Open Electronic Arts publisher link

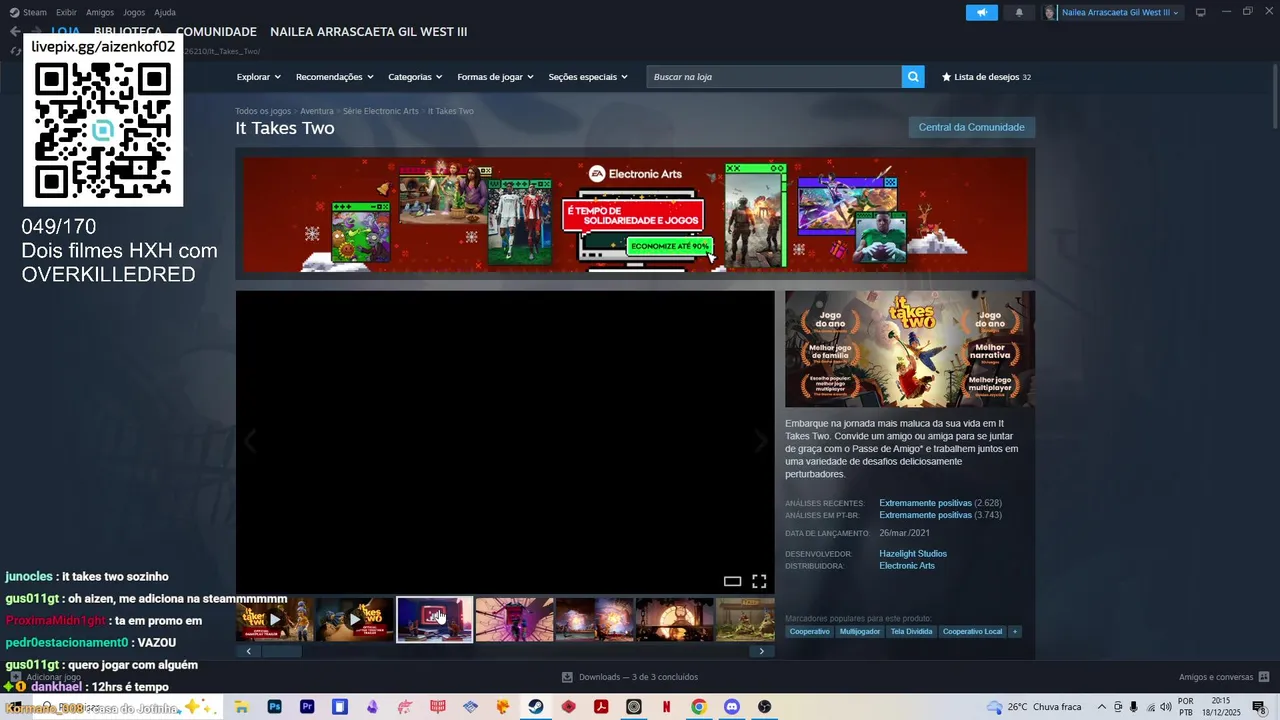(907, 566)
